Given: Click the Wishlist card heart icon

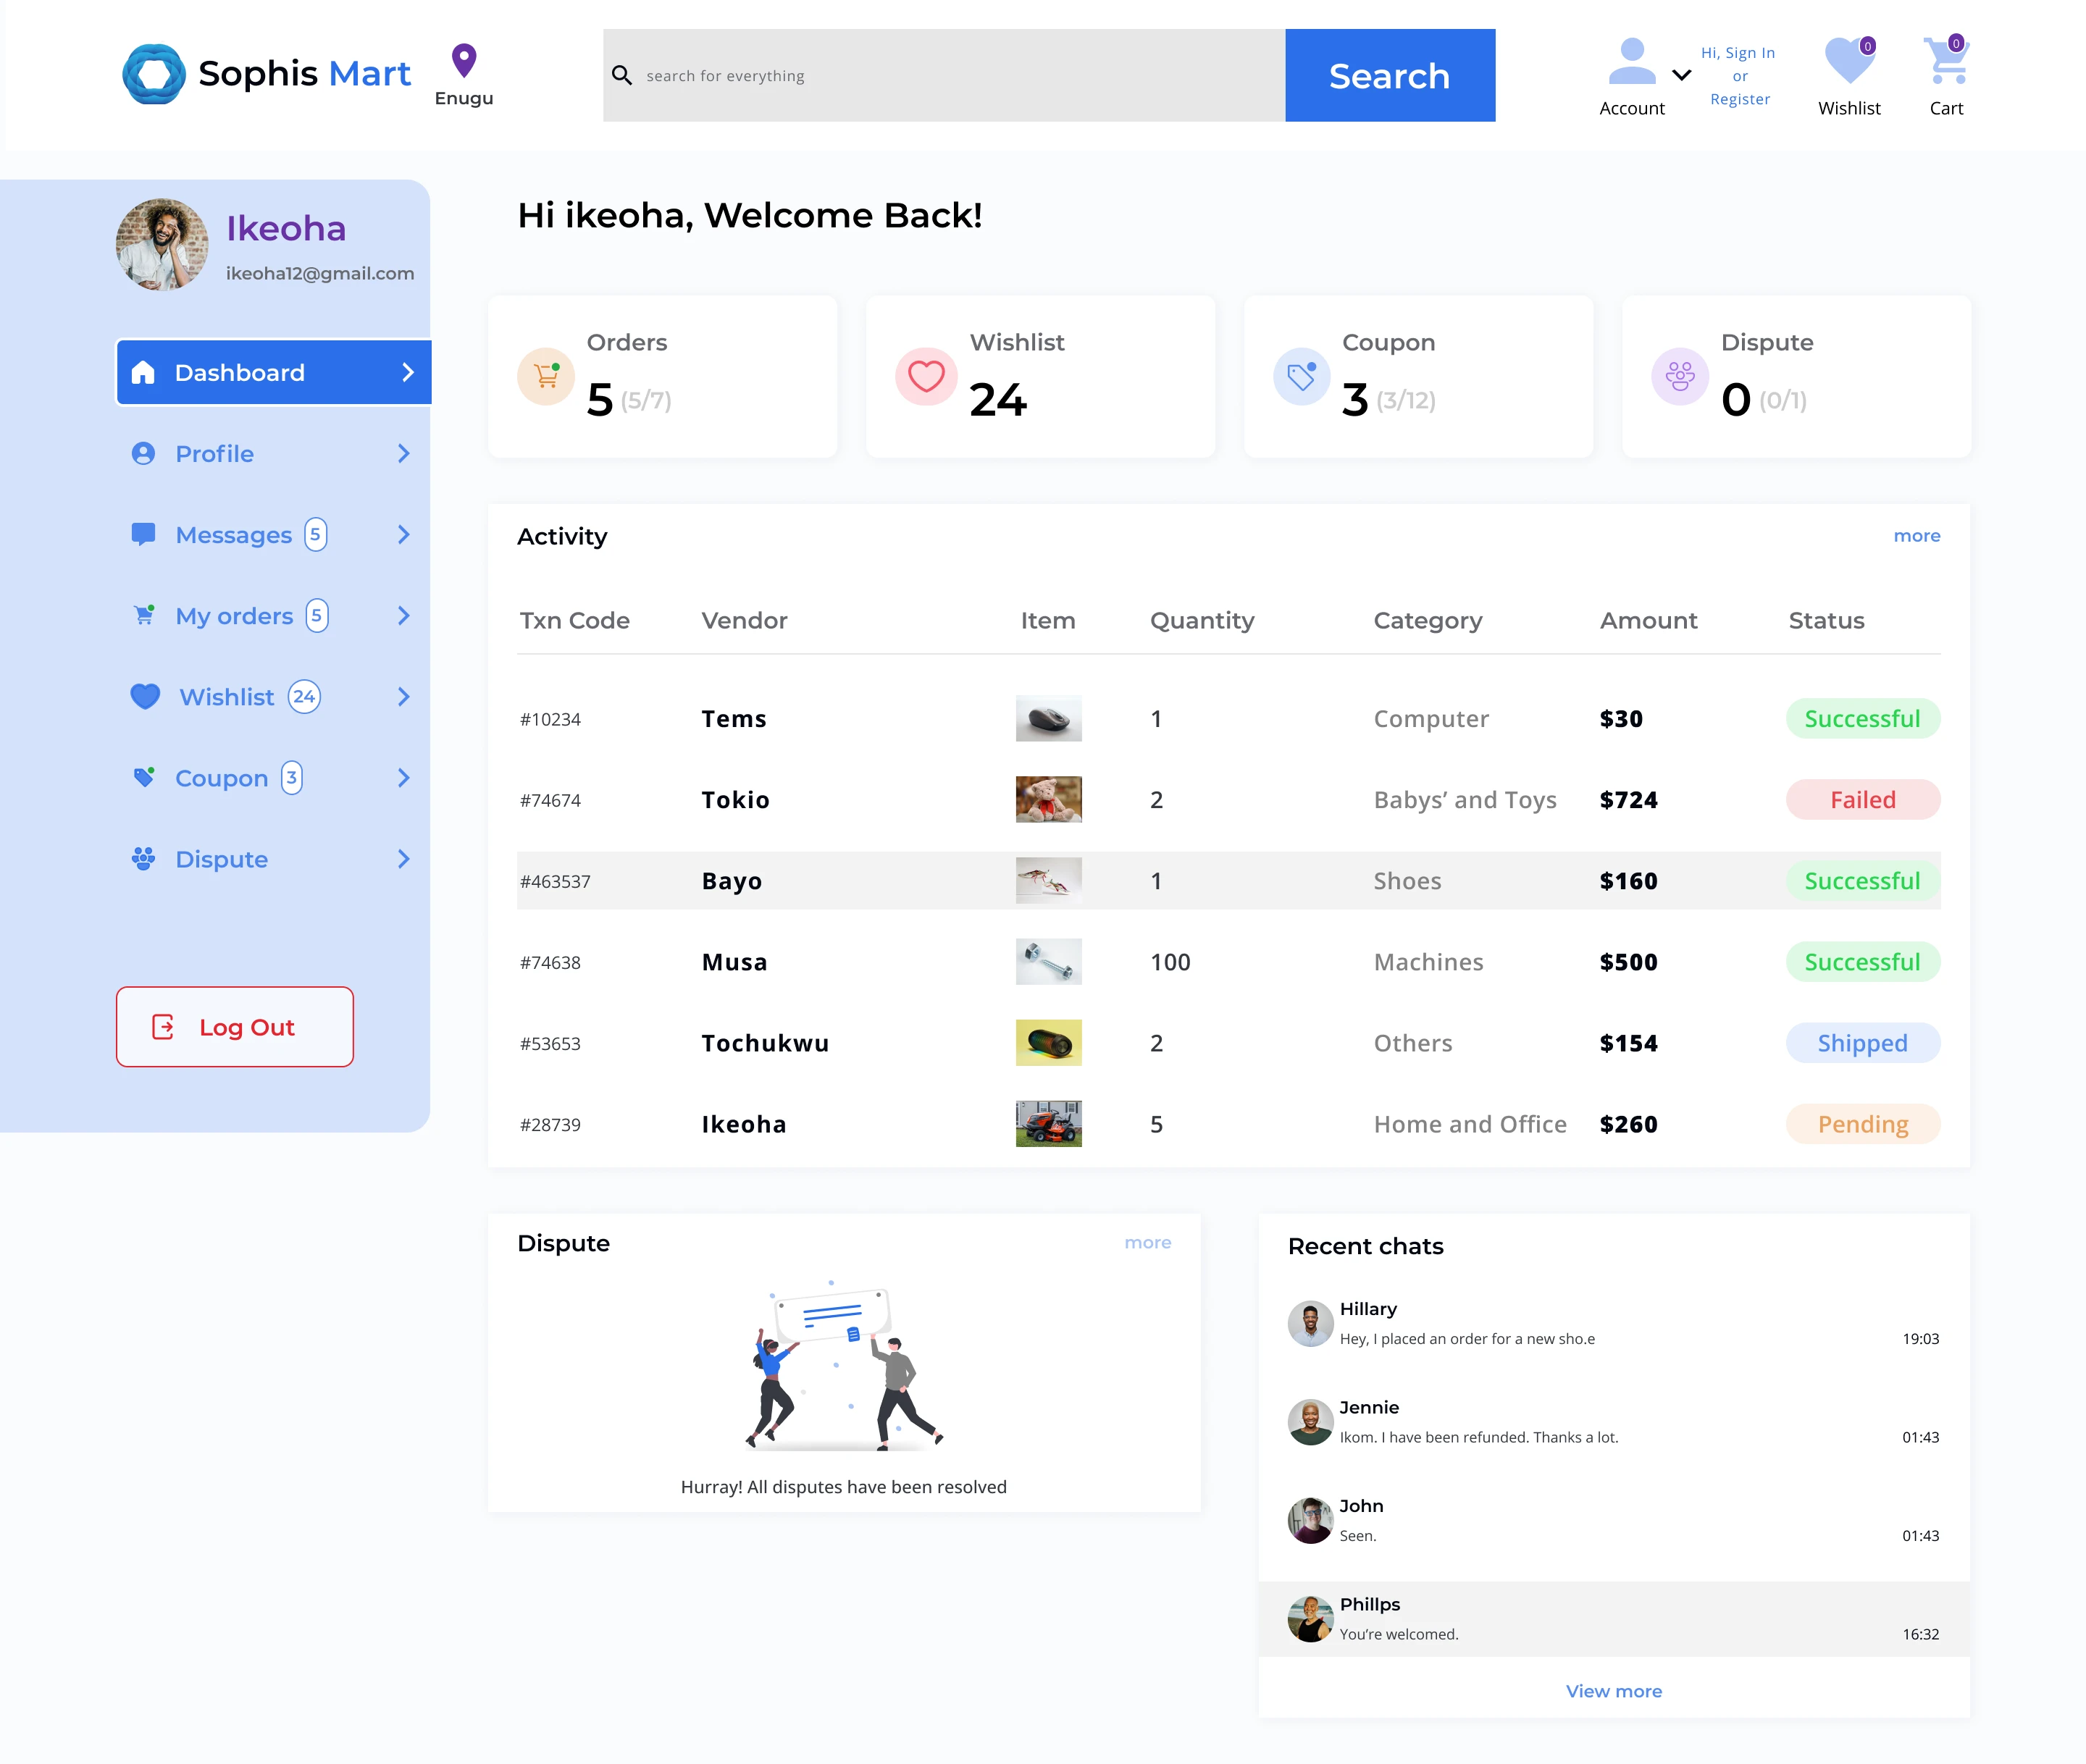Looking at the screenshot, I should pyautogui.click(x=925, y=377).
